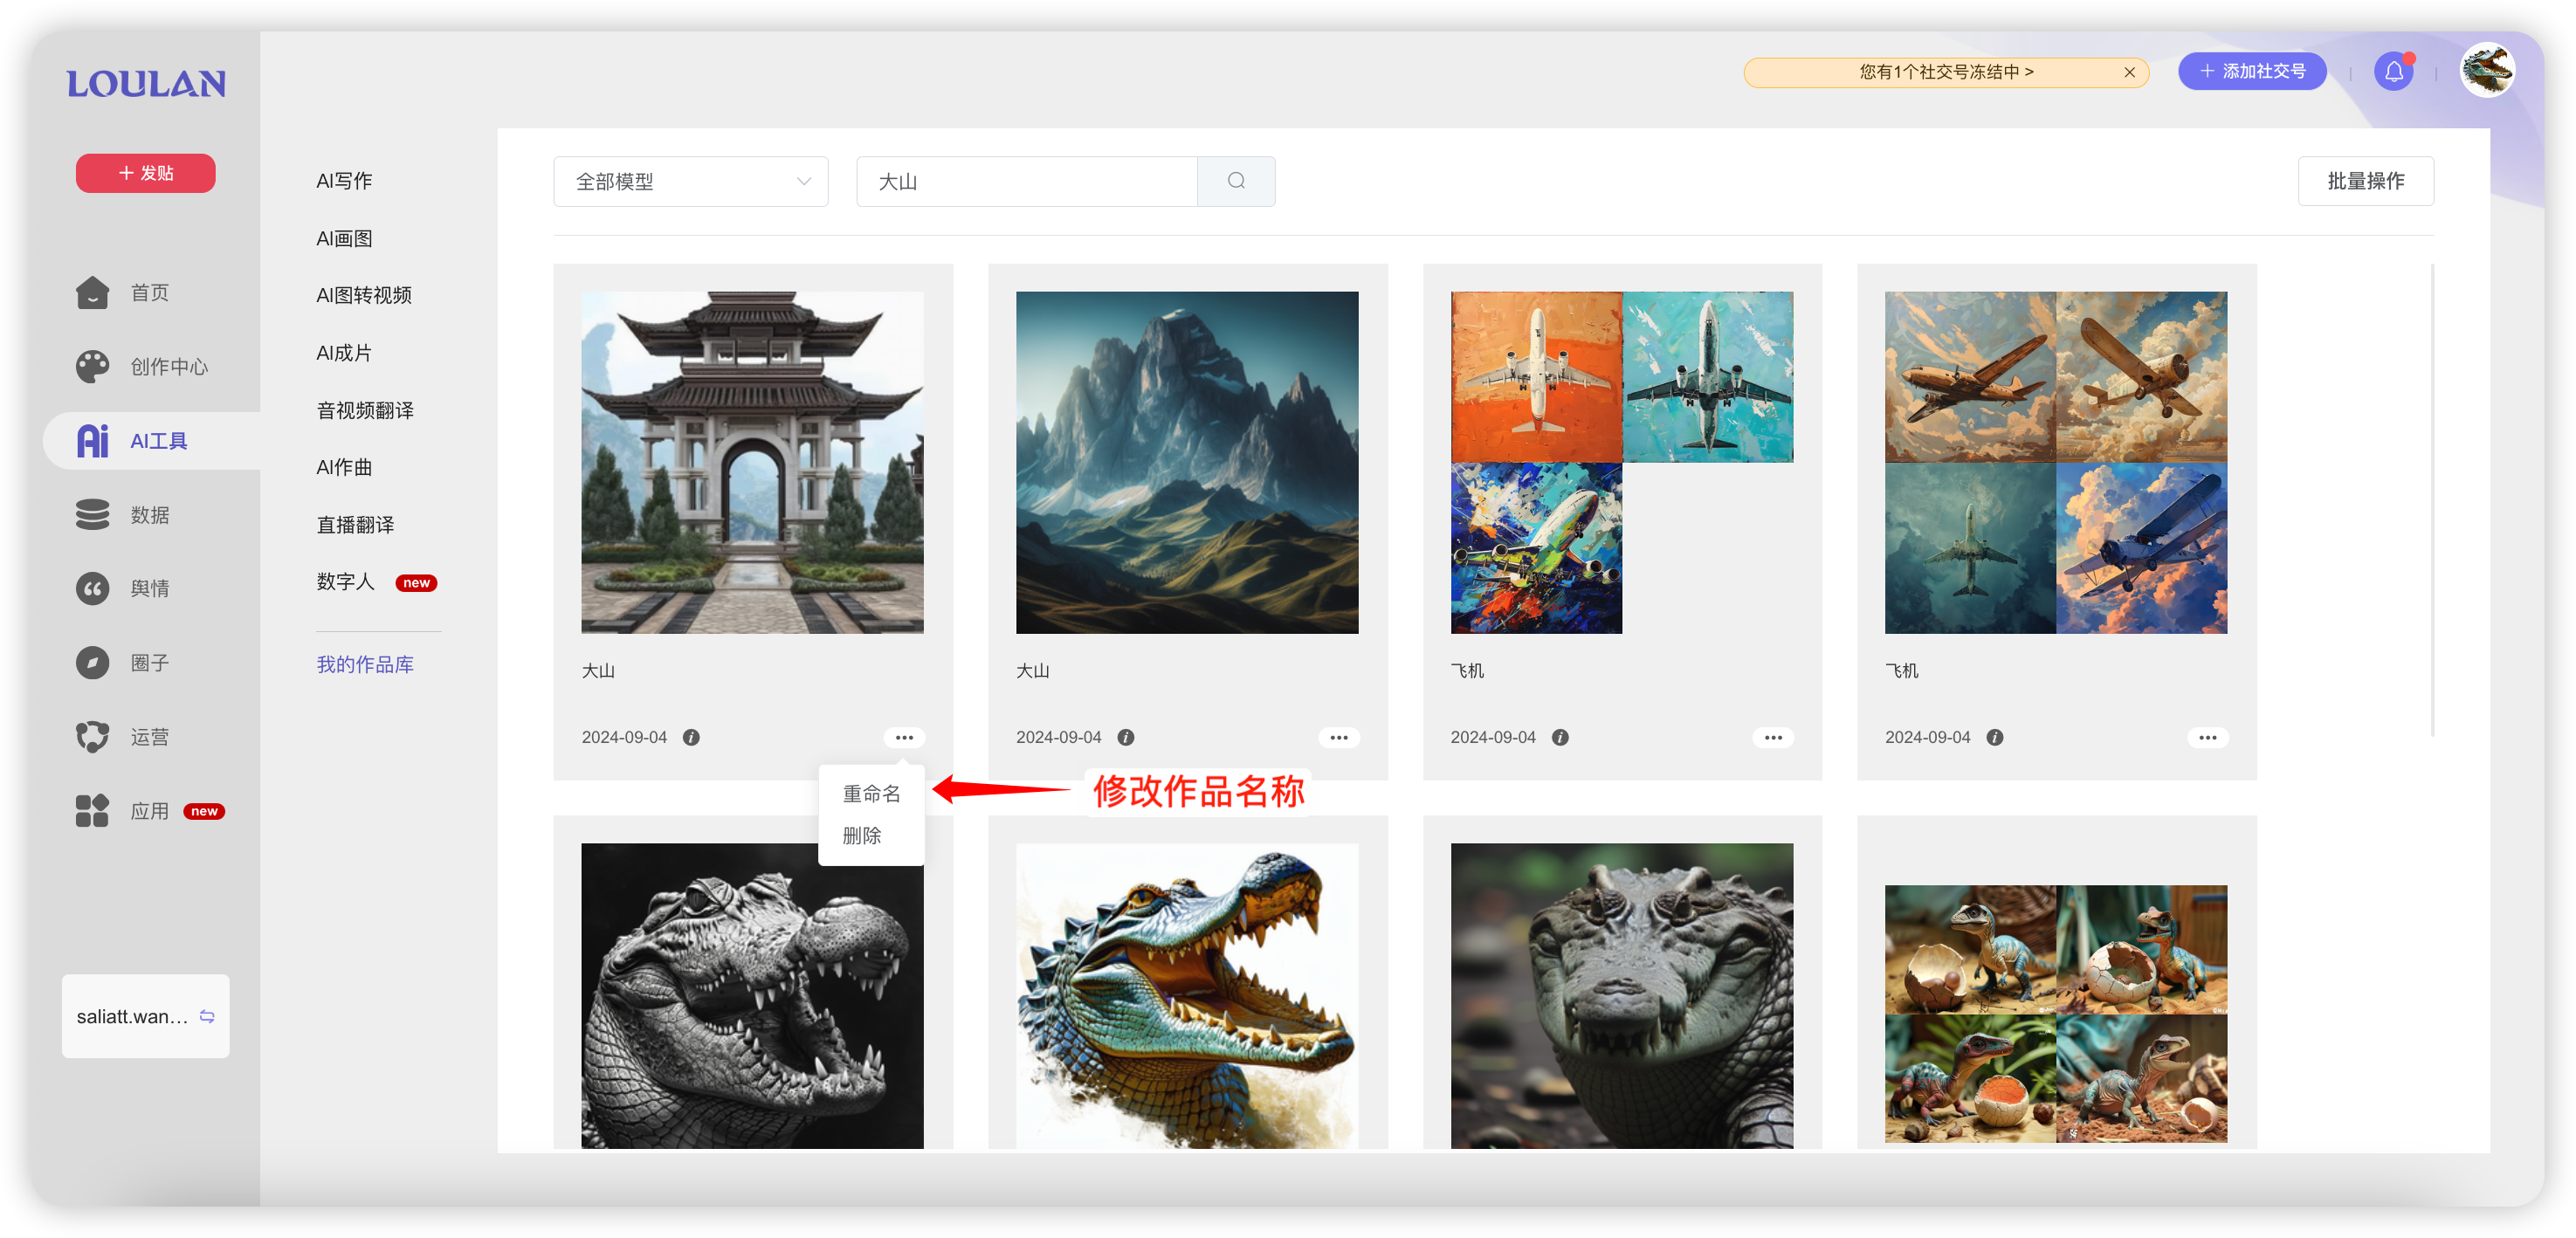Open 数字人 menu item

point(345,582)
